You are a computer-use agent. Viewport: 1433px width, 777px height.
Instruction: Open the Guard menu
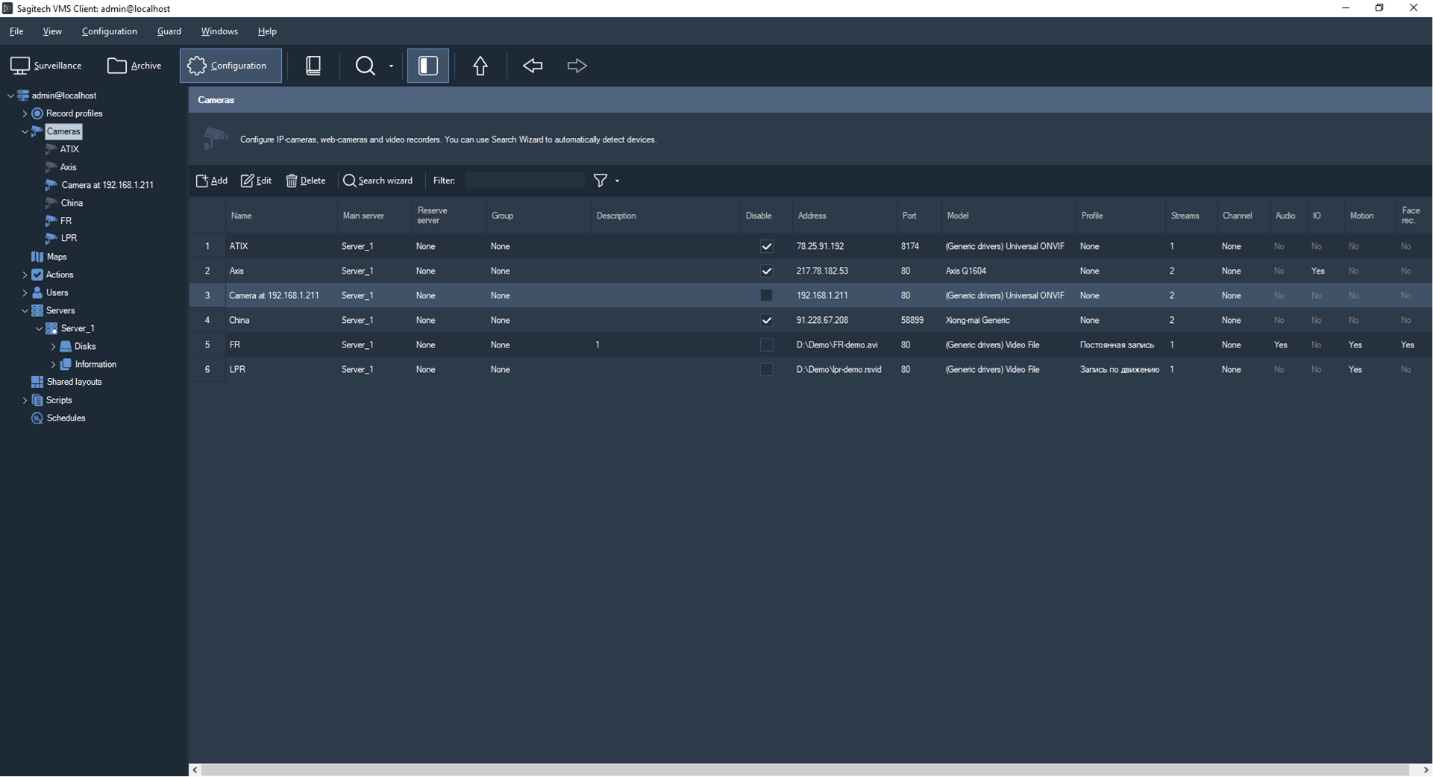pos(169,32)
